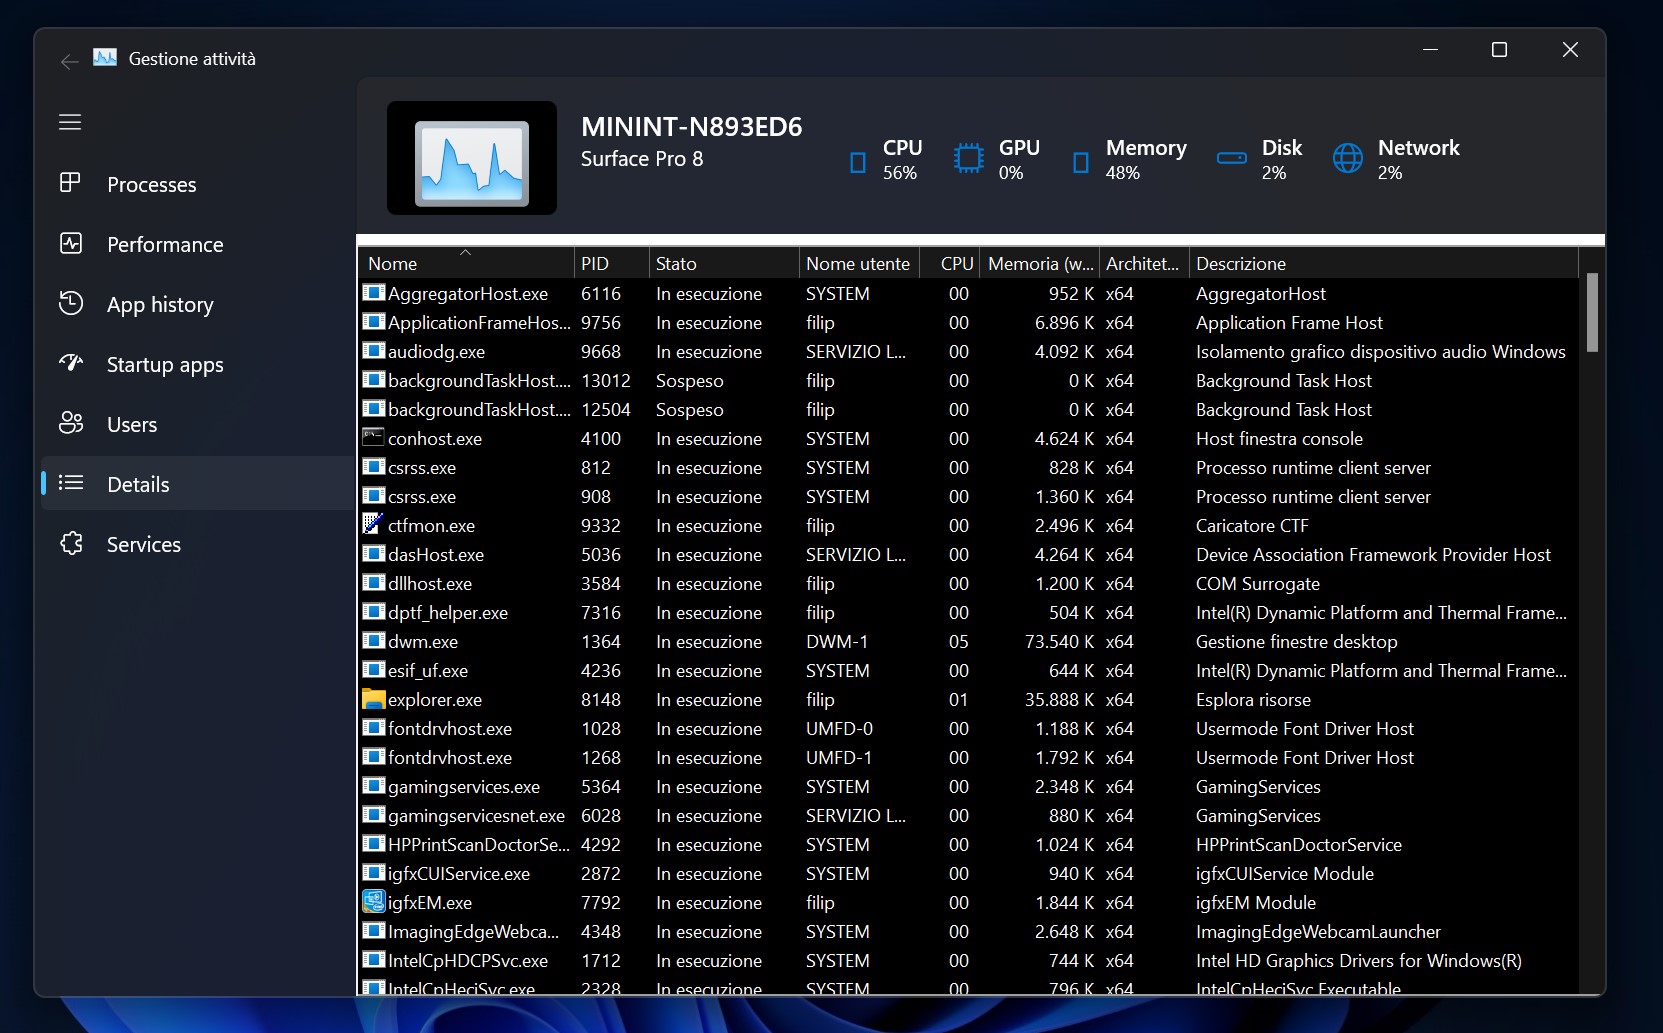Viewport: 1663px width, 1033px height.
Task: Click the Performance graph icon
Action: point(71,244)
